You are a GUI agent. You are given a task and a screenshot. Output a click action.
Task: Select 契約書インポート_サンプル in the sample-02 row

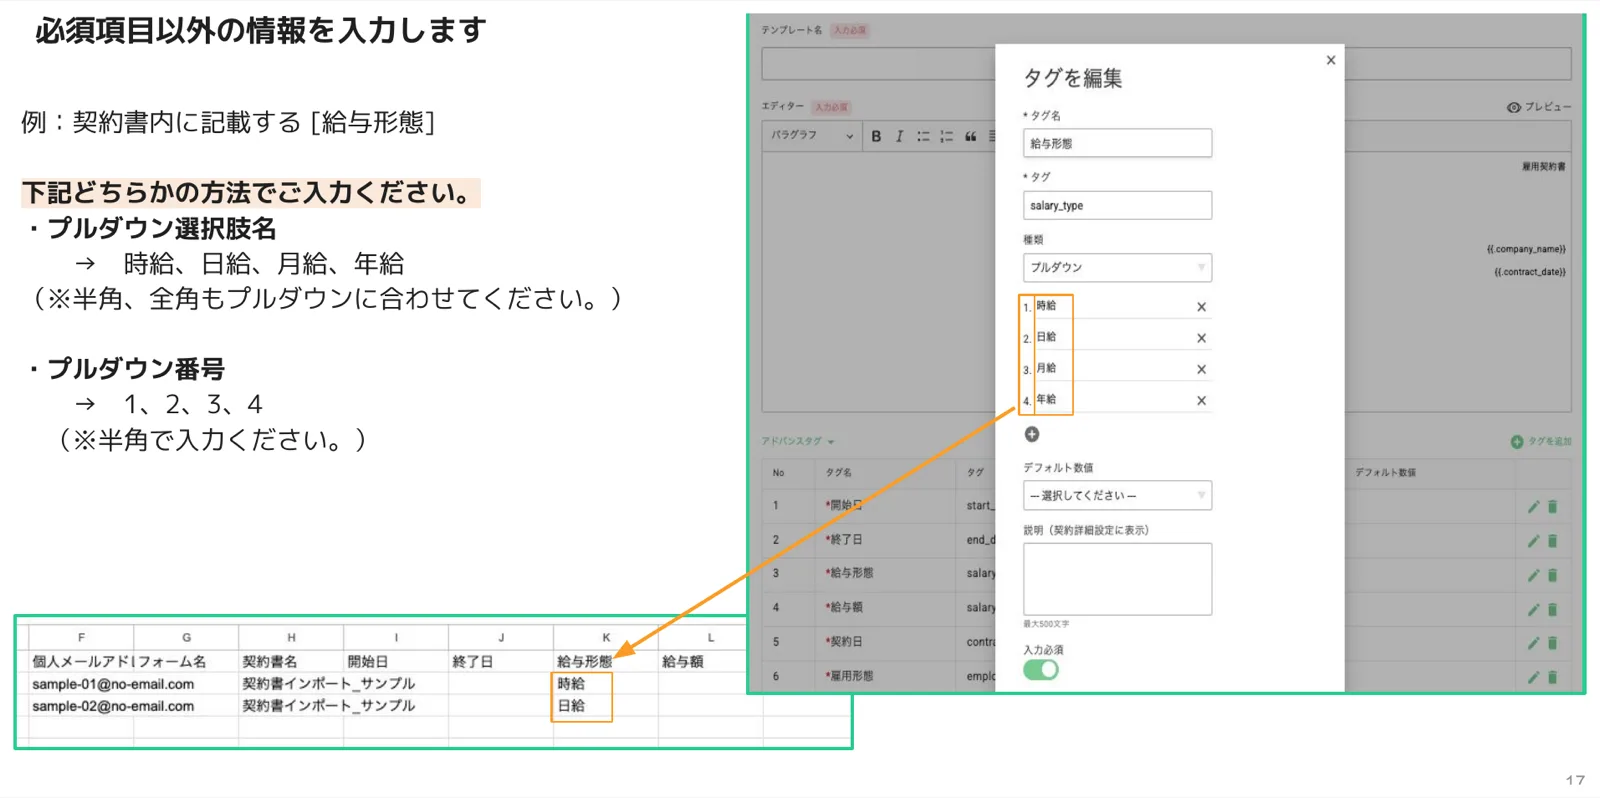coord(329,706)
